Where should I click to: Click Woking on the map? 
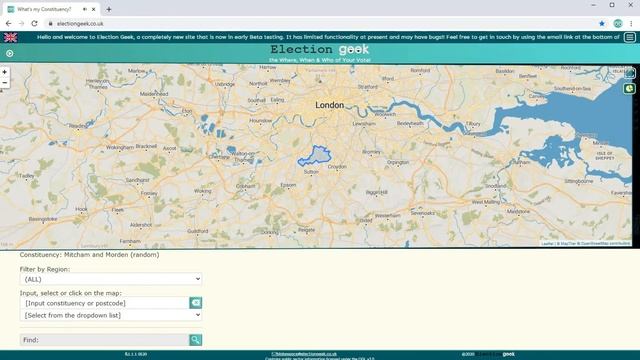(202, 191)
